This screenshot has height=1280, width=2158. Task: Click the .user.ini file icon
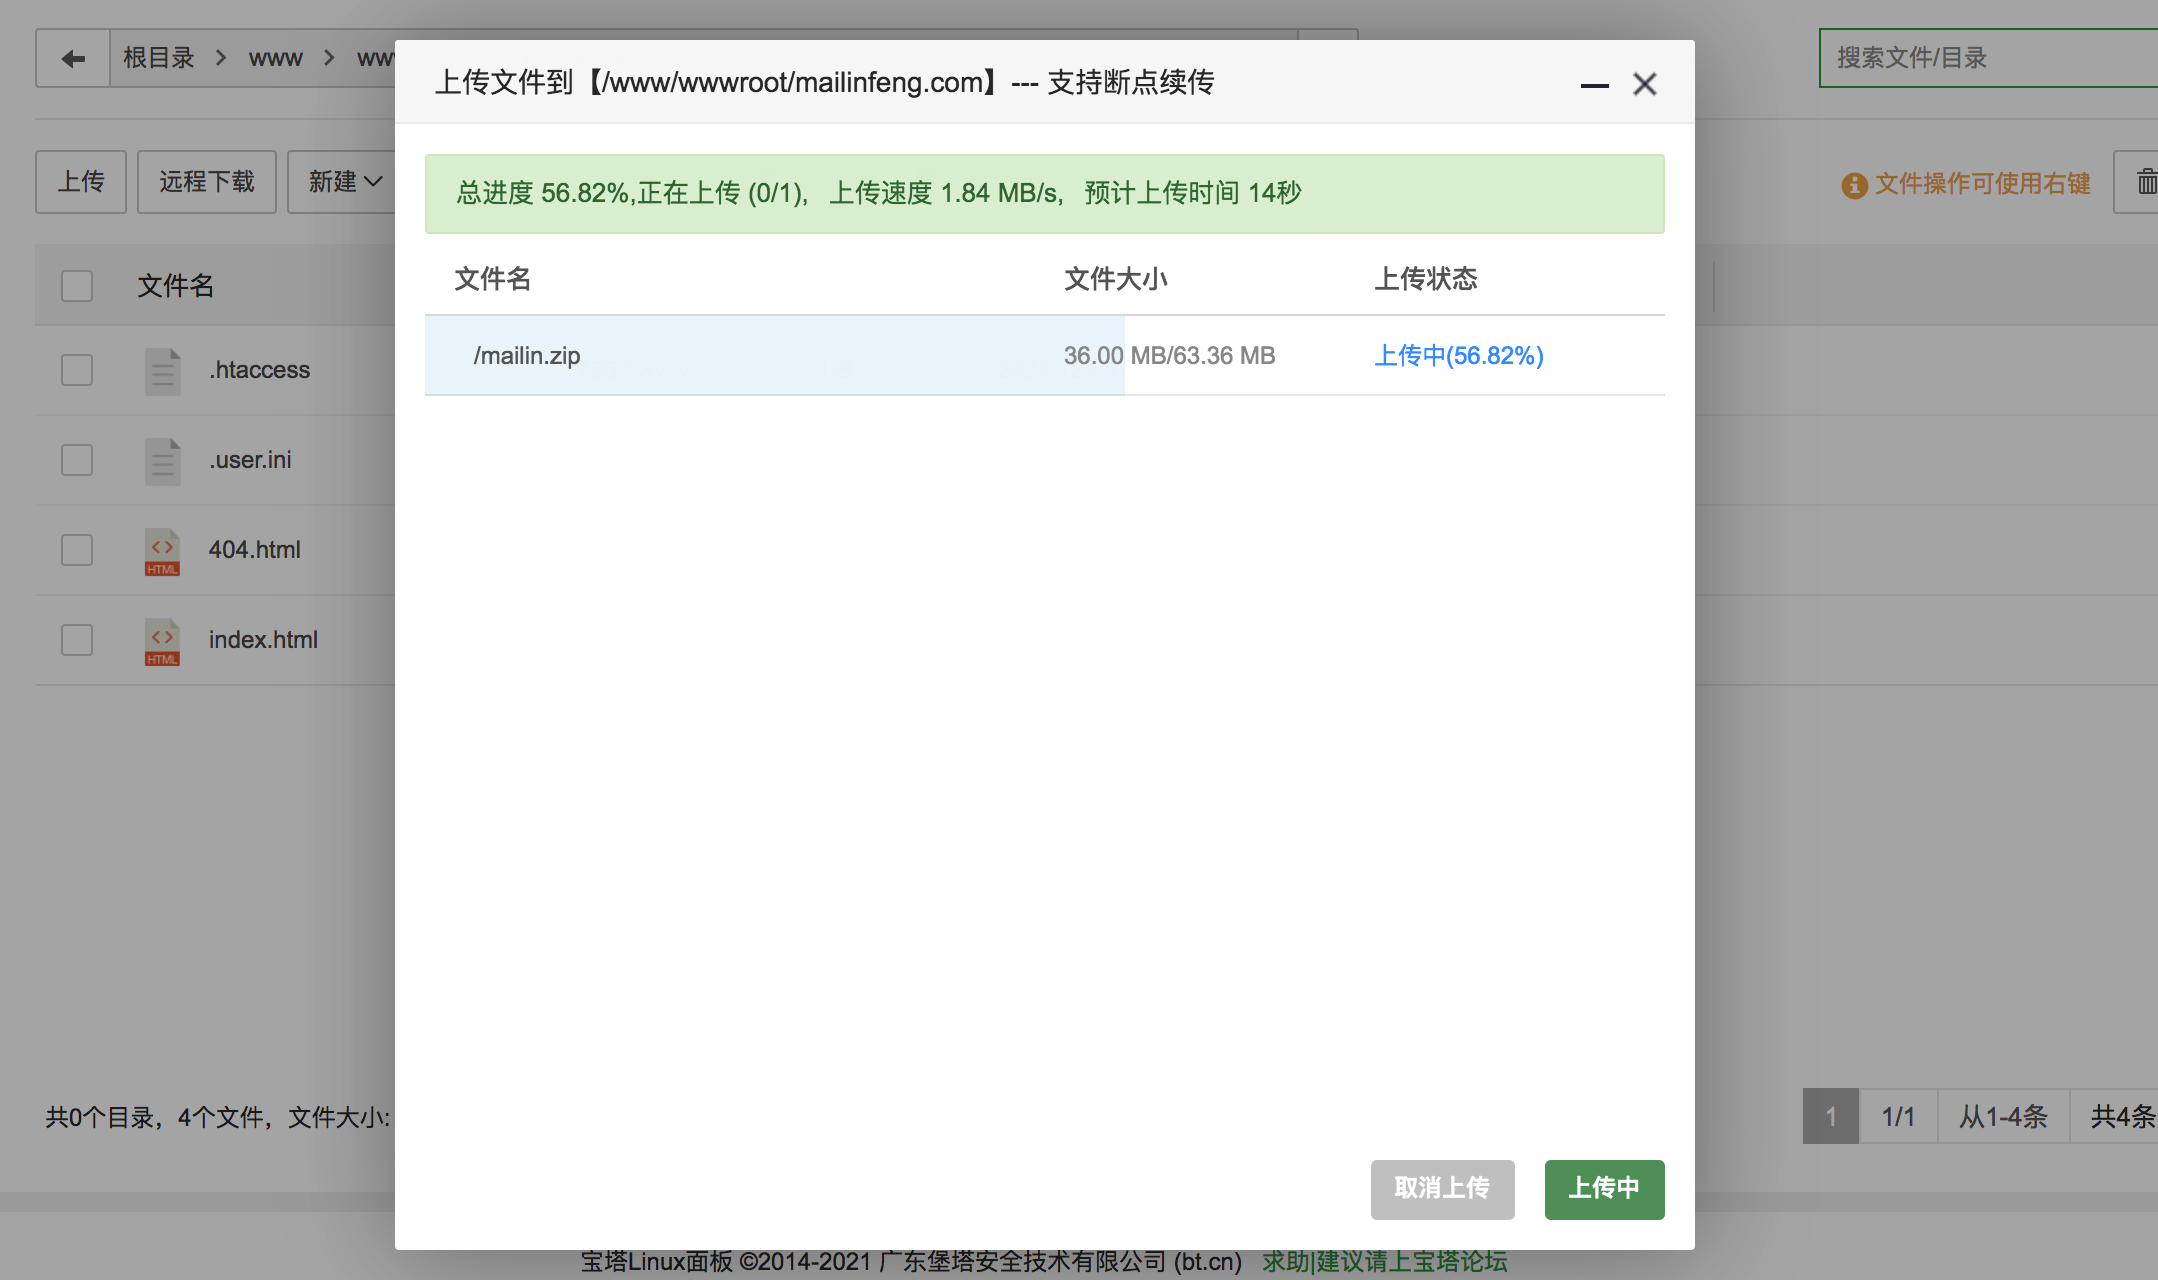[x=161, y=461]
